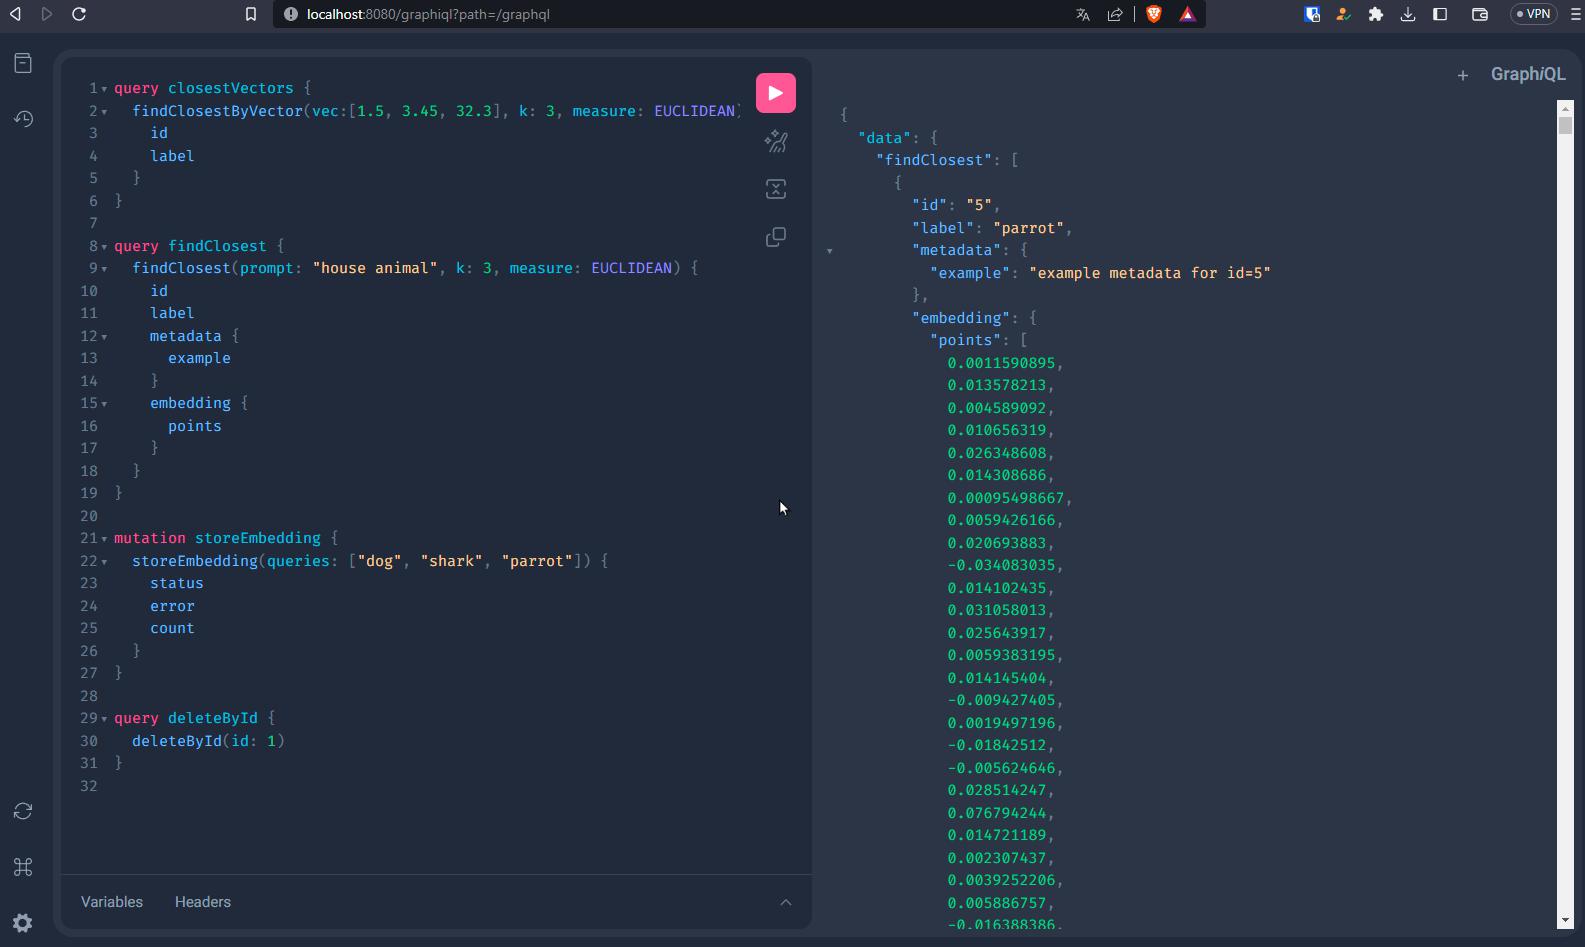Reload the page with the refresh icon
Image resolution: width=1585 pixels, height=947 pixels.
point(79,14)
